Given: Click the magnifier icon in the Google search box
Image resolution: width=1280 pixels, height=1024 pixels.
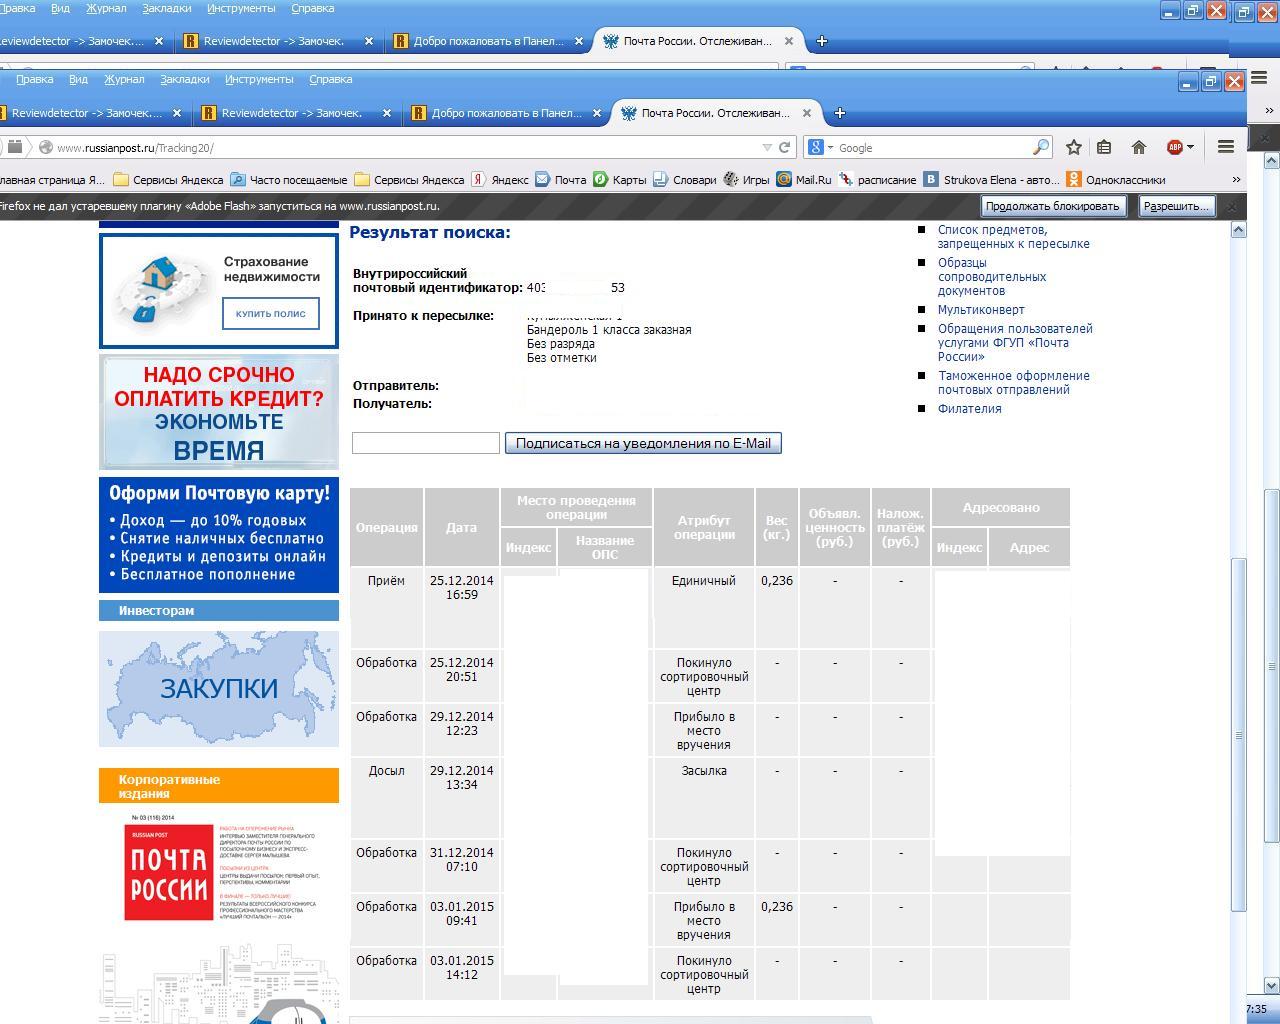Looking at the screenshot, I should click(x=1040, y=147).
